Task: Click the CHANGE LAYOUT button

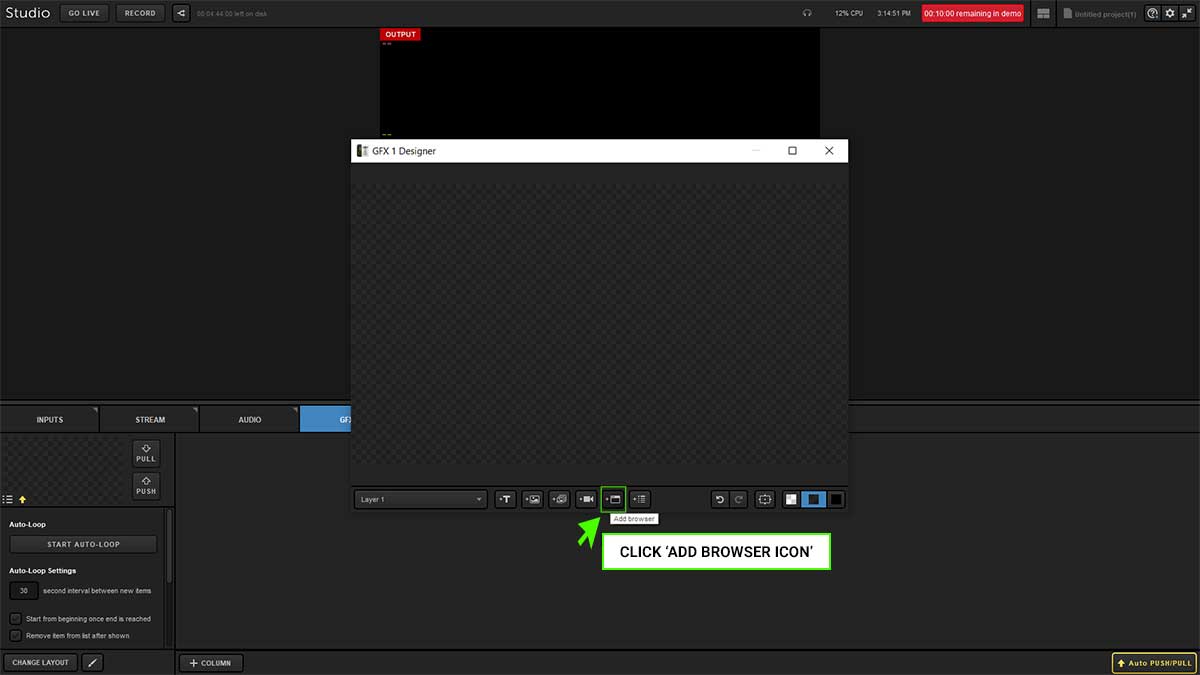Action: click(x=41, y=662)
